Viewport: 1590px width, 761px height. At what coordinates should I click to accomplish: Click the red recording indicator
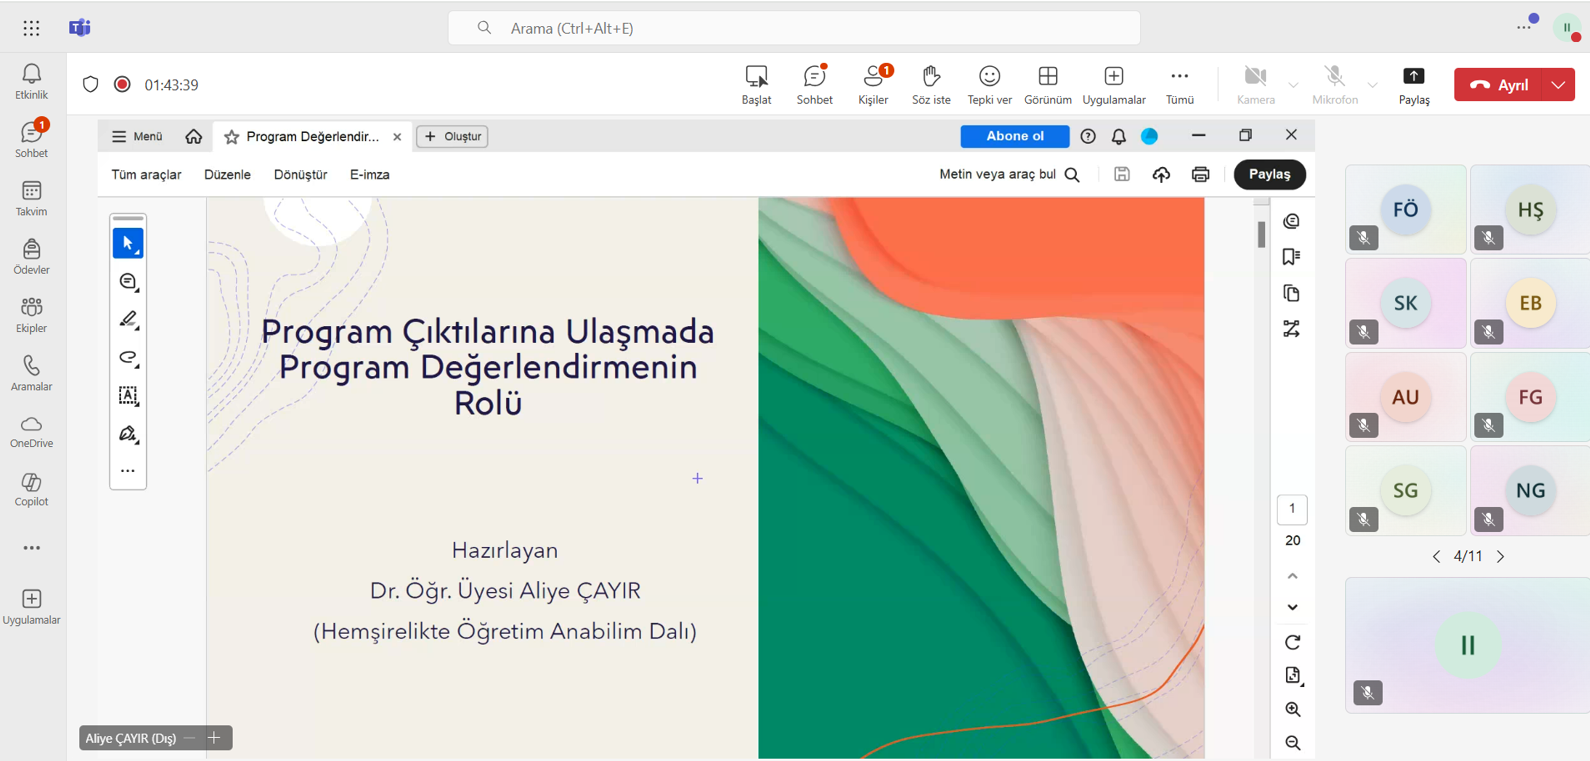(122, 85)
